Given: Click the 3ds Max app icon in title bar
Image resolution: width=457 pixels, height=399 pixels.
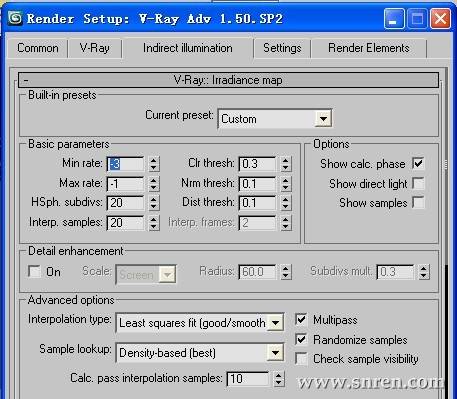Looking at the screenshot, I should point(15,18).
